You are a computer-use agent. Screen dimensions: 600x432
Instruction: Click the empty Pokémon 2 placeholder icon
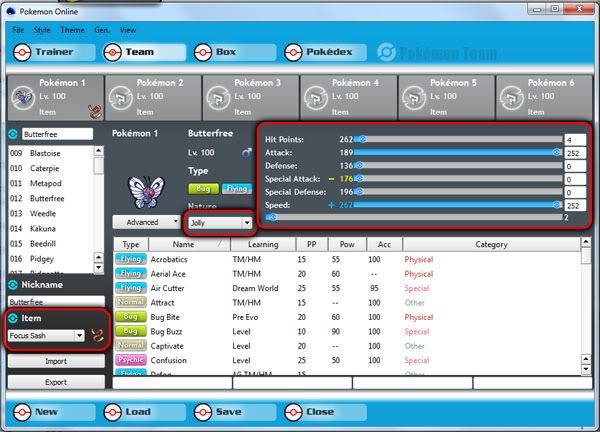120,98
